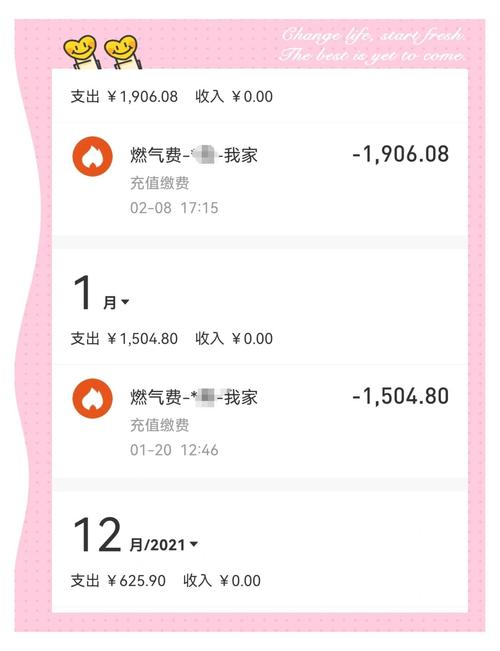Expand the 12月/2021 month dropdown arrow
This screenshot has height=651, width=500.
(x=194, y=544)
